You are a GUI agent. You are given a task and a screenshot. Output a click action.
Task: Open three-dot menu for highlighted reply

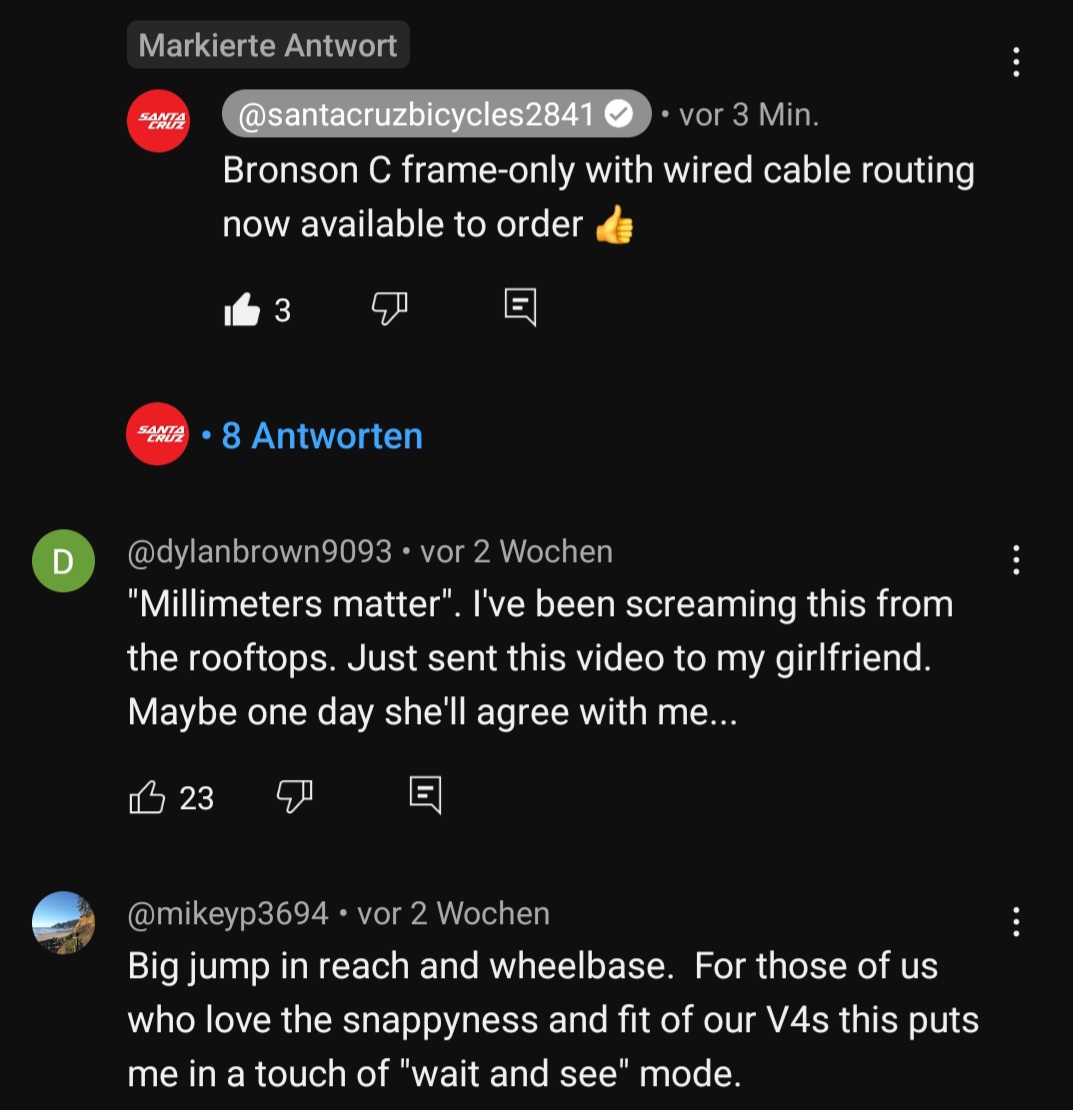[1016, 63]
